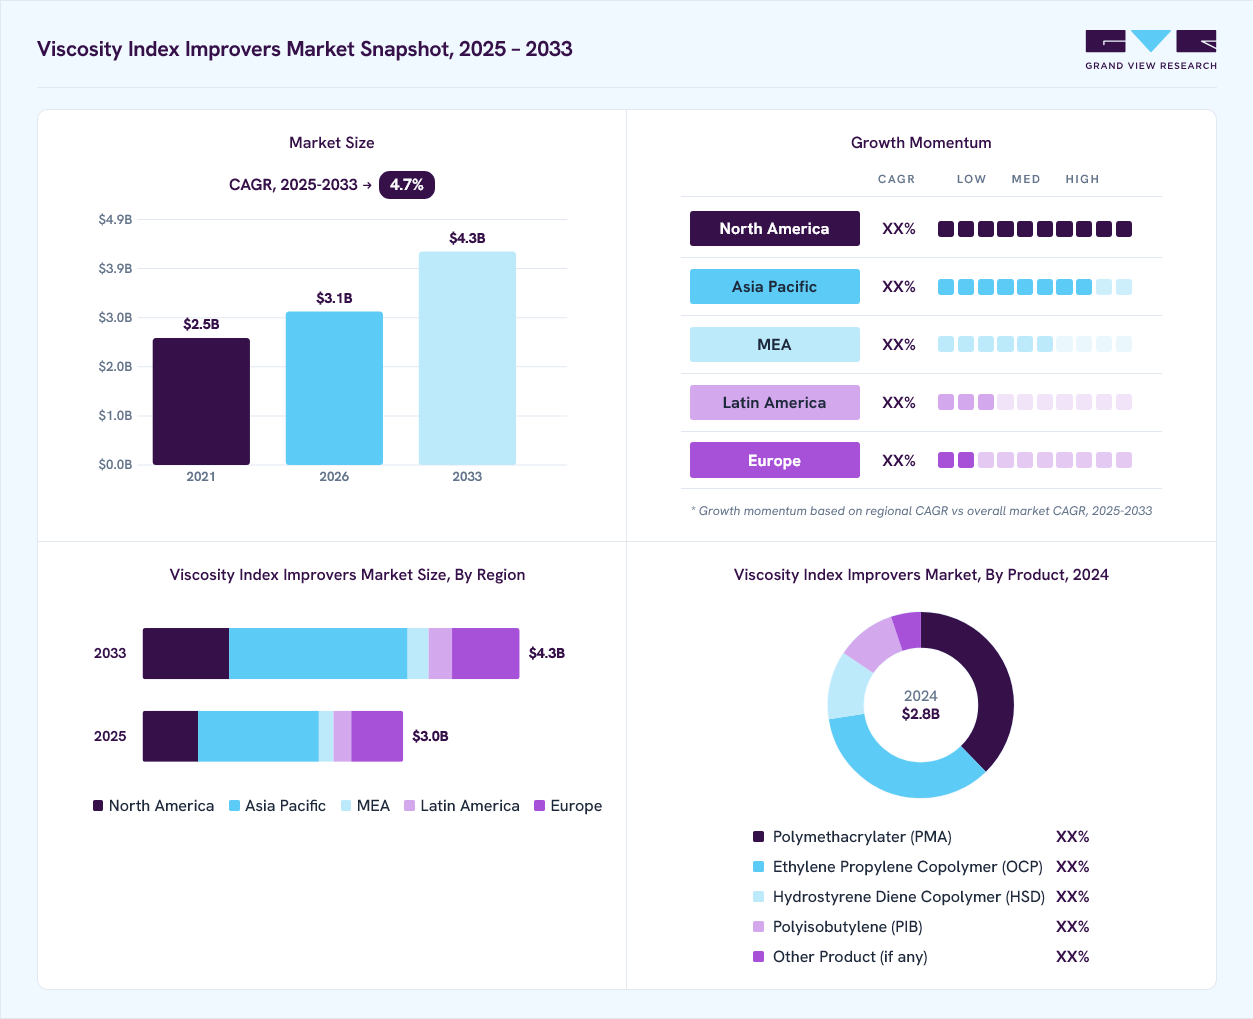Click the donut chart center $2.8B label

pos(921,714)
